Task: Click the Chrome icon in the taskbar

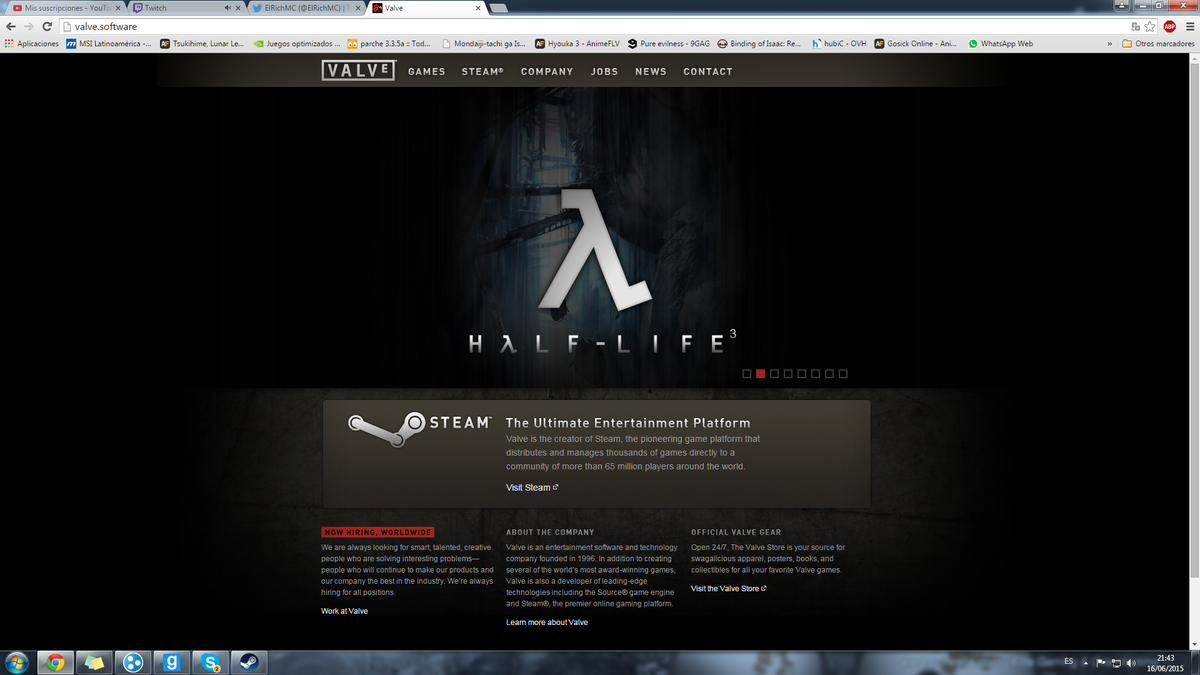Action: pos(55,662)
